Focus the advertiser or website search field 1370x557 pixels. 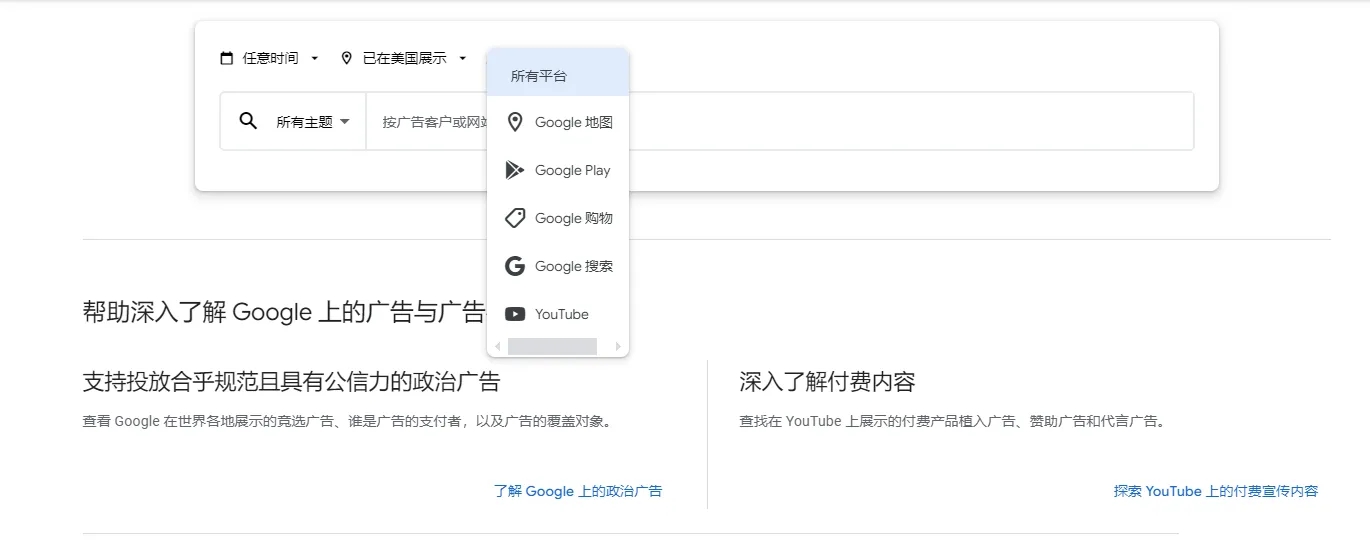pyautogui.click(x=780, y=122)
